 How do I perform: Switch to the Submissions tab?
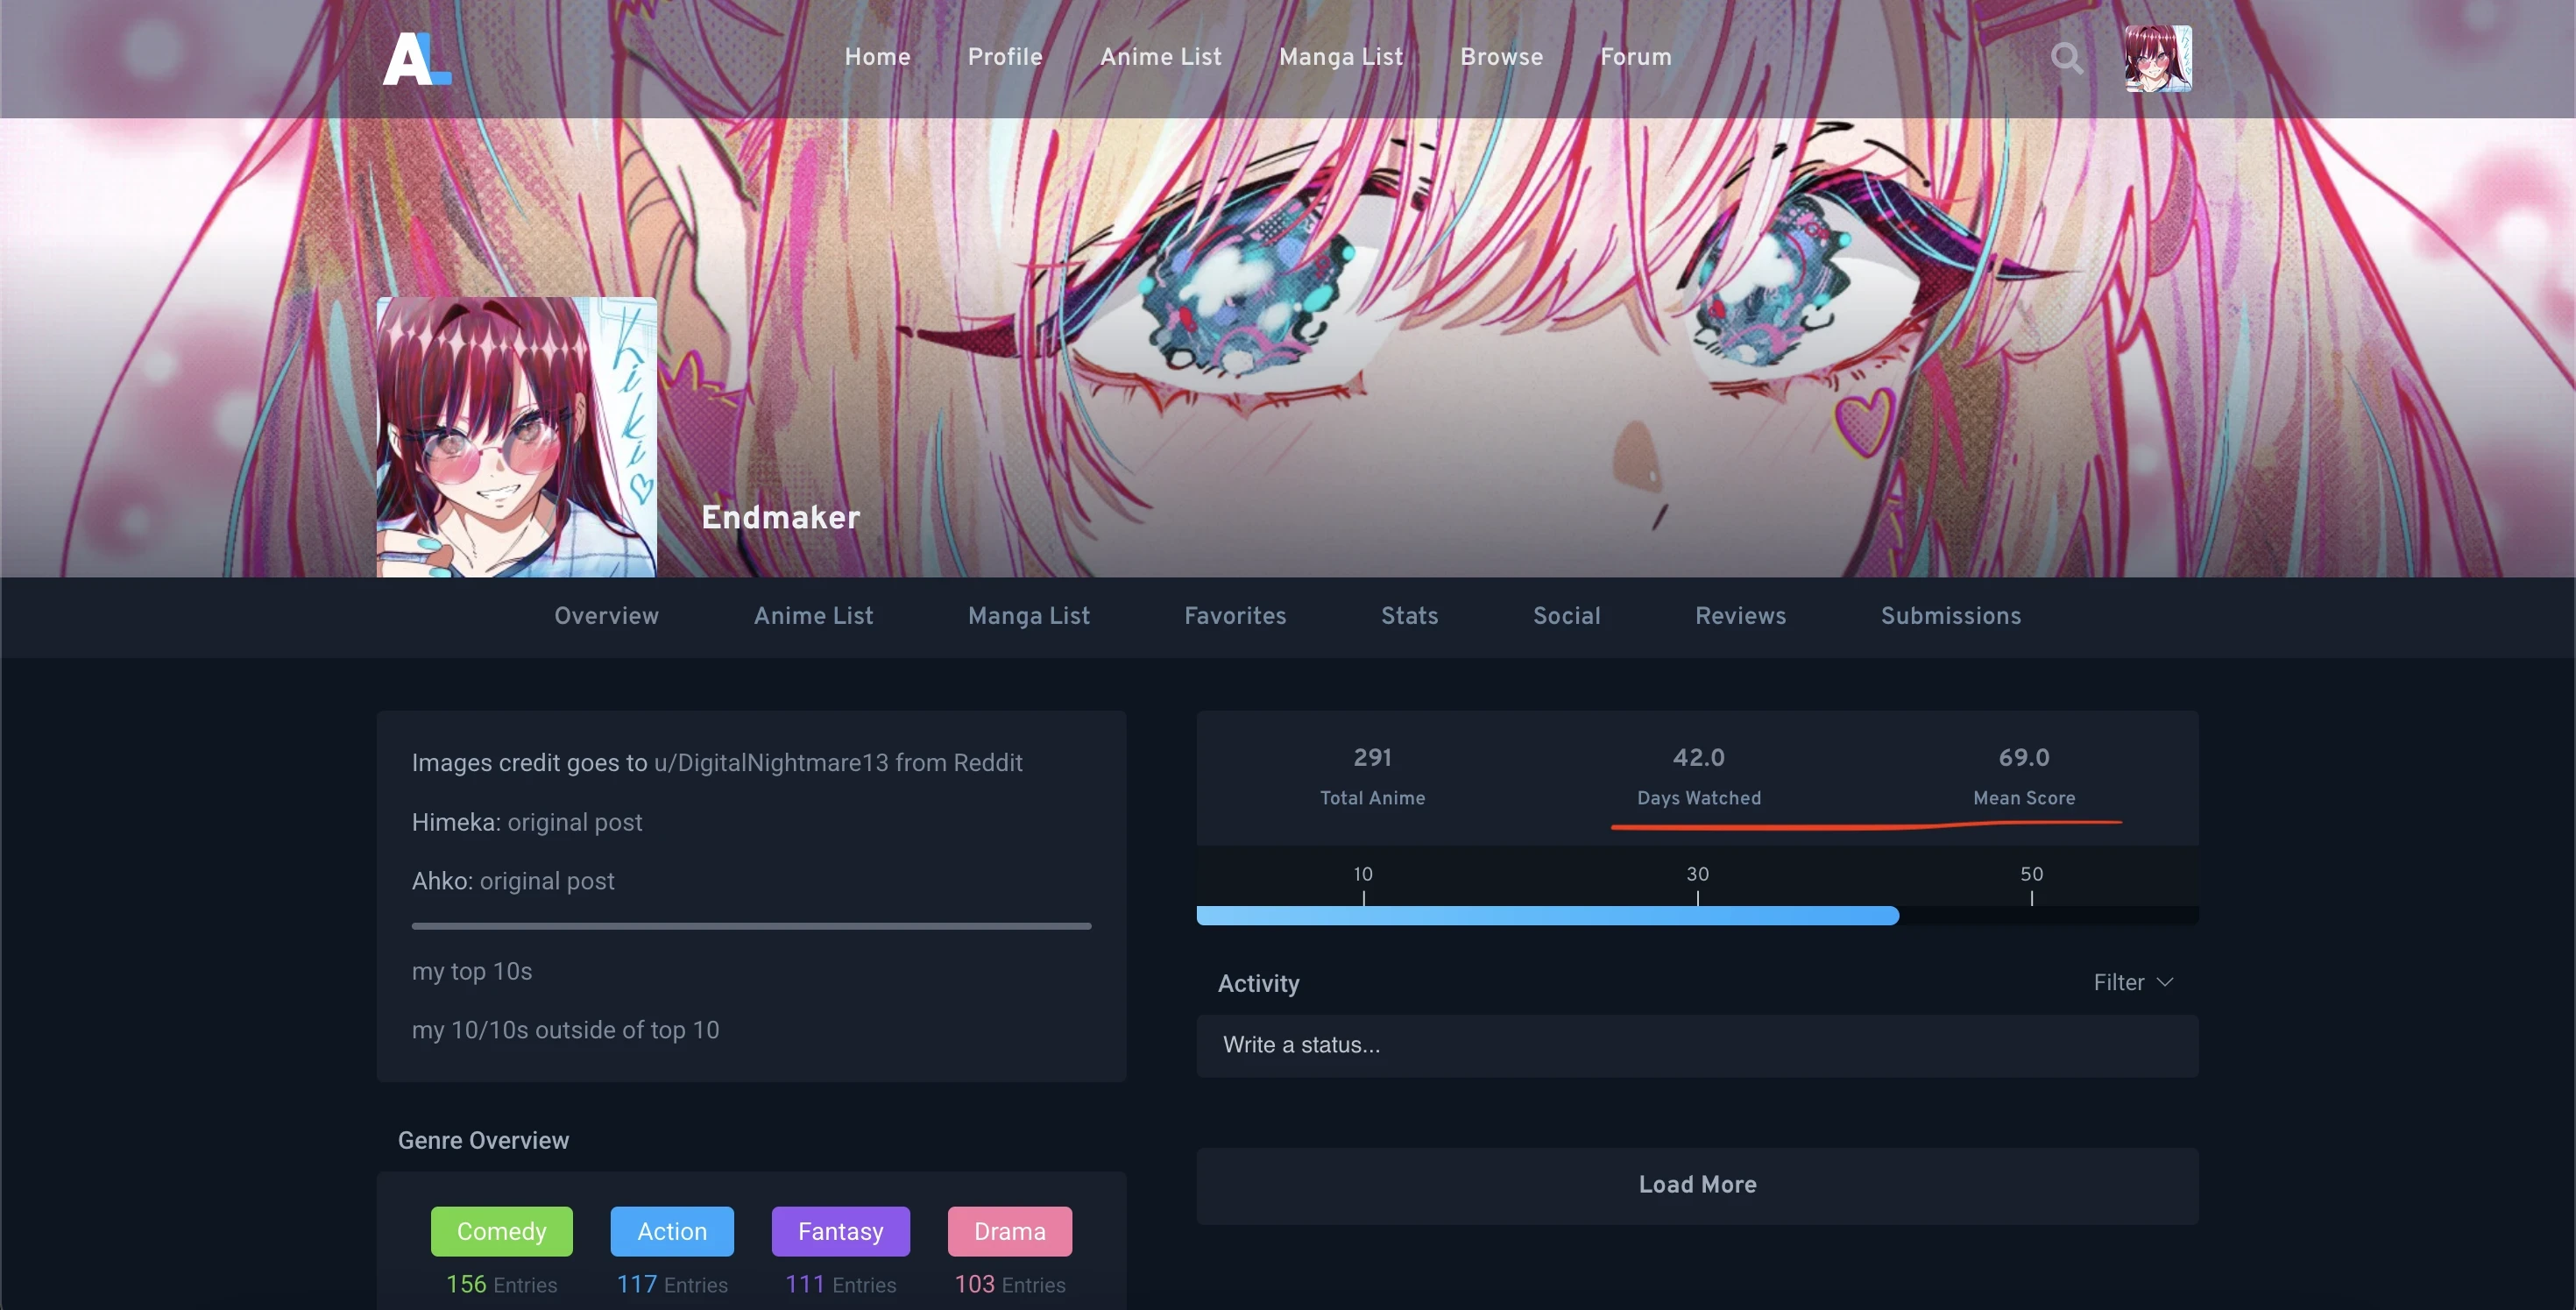[1950, 616]
